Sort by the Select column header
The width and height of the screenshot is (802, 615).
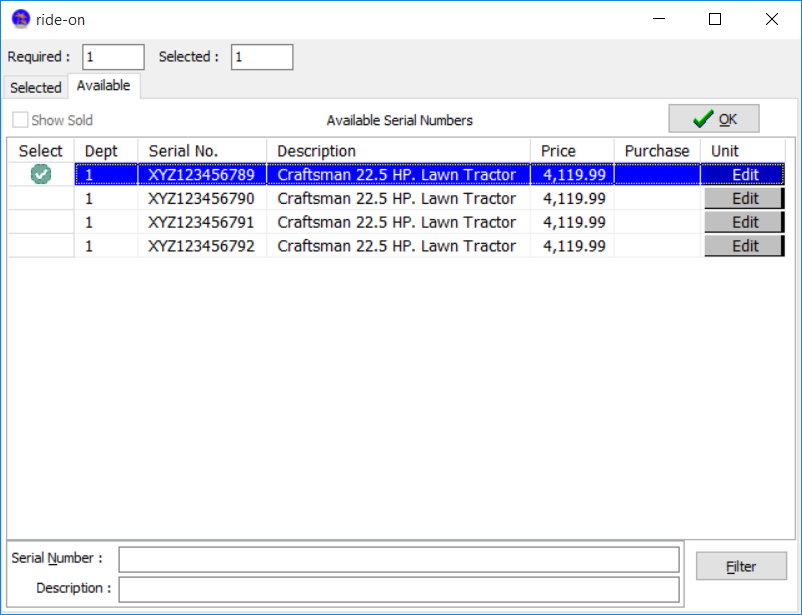(x=41, y=151)
